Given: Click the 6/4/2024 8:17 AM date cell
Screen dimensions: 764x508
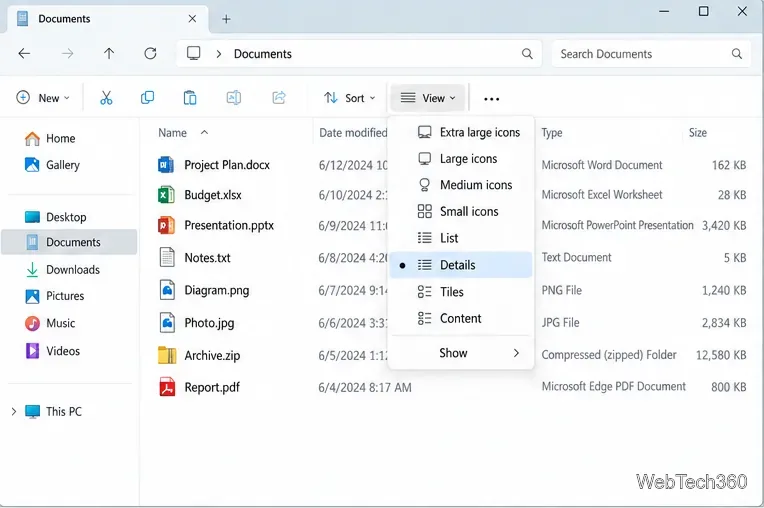Looking at the screenshot, I should [364, 387].
